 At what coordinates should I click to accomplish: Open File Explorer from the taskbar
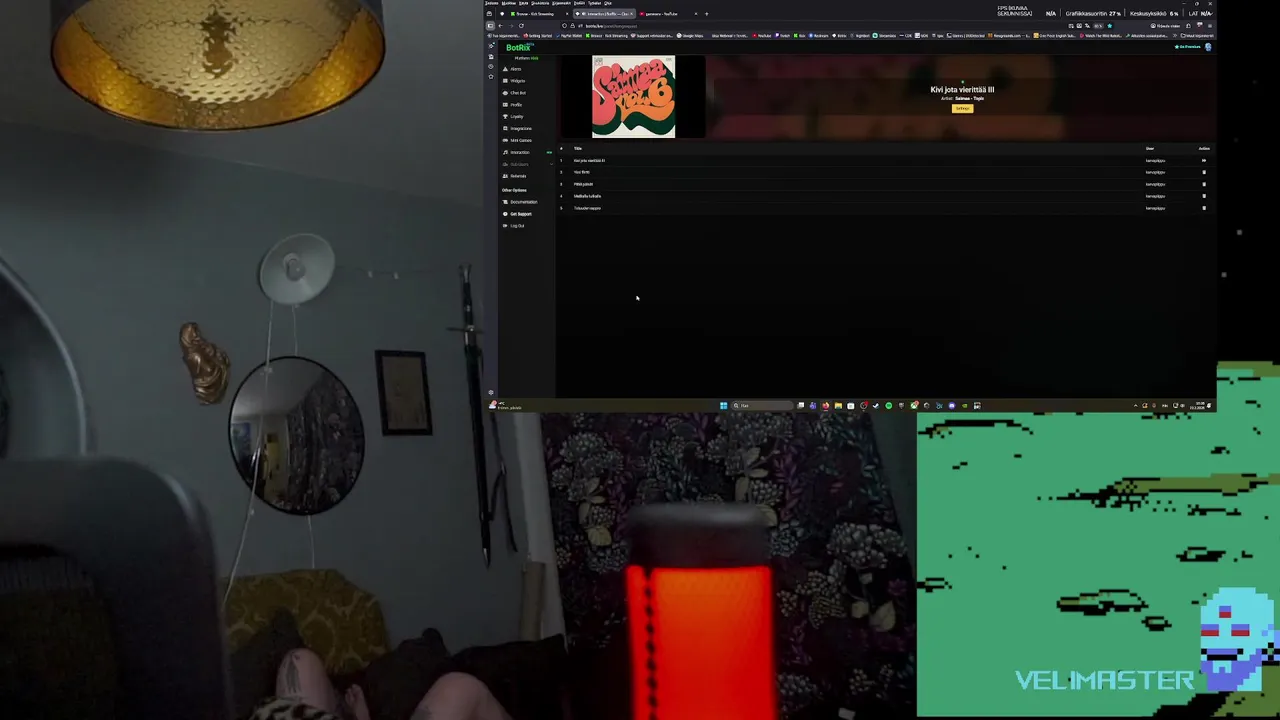[838, 405]
